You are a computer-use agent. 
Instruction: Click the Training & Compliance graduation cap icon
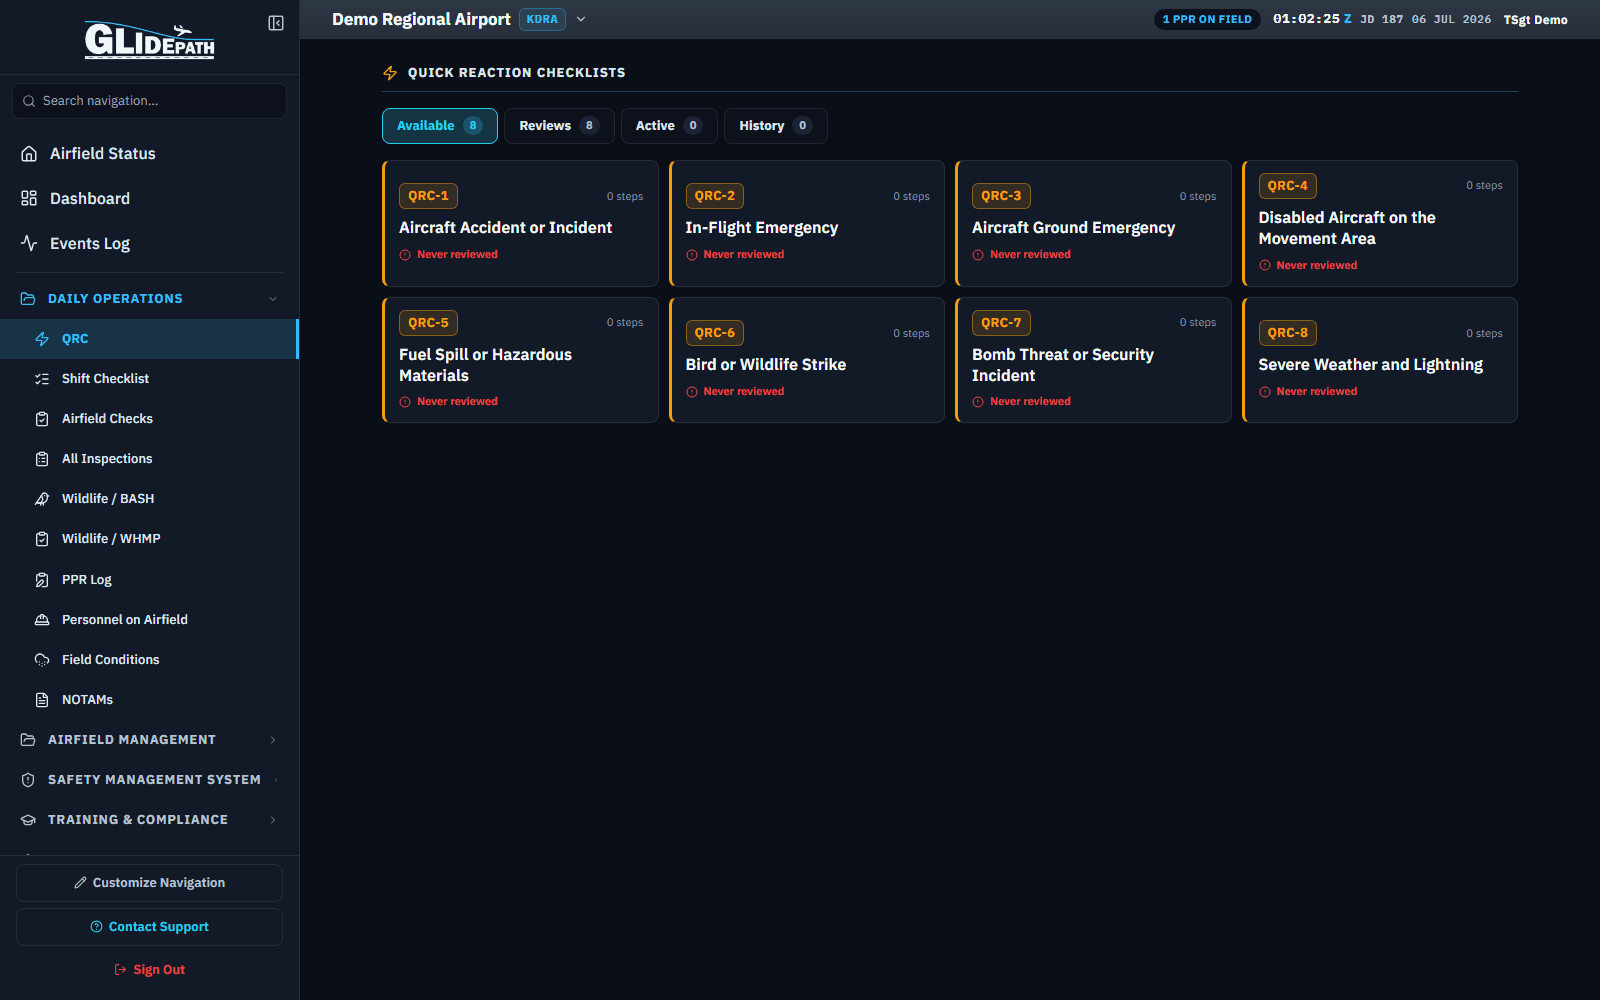[28, 820]
